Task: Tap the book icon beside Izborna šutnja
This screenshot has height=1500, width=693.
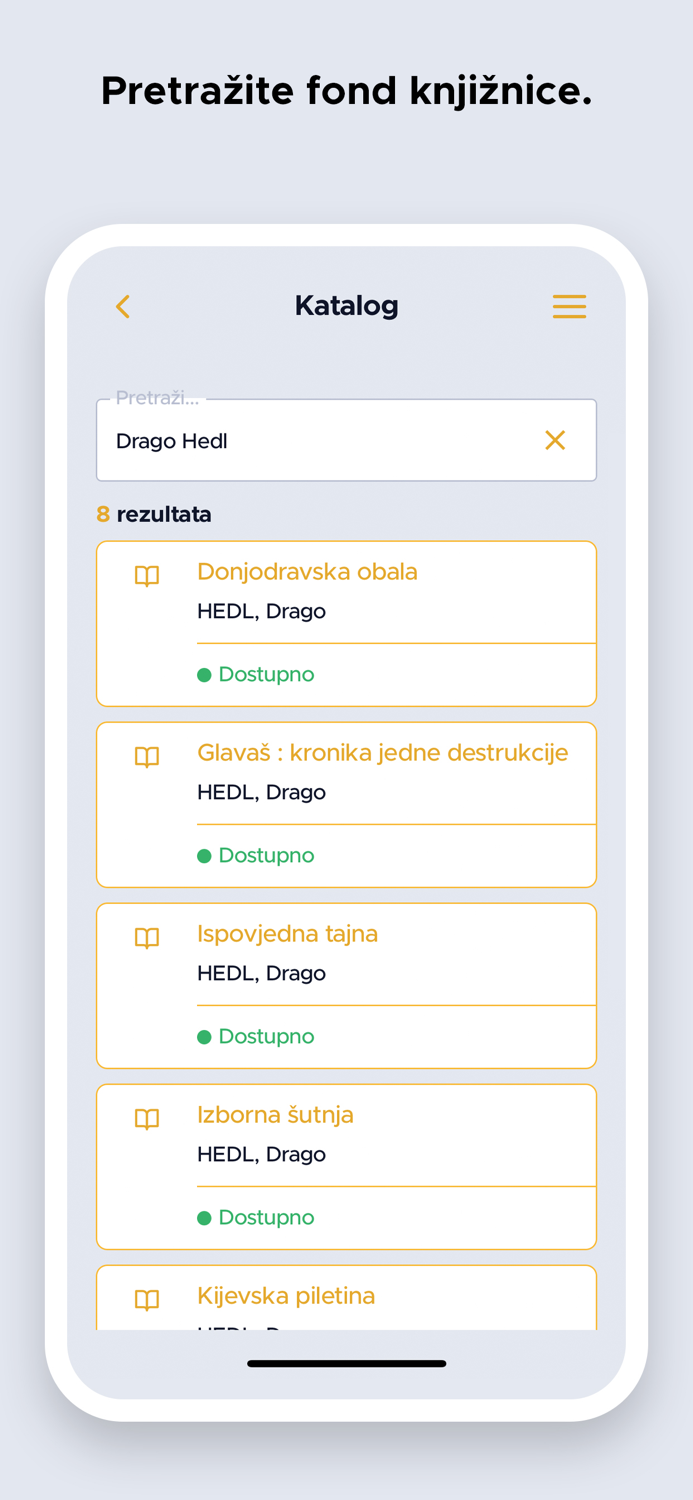Action: pos(146,1120)
